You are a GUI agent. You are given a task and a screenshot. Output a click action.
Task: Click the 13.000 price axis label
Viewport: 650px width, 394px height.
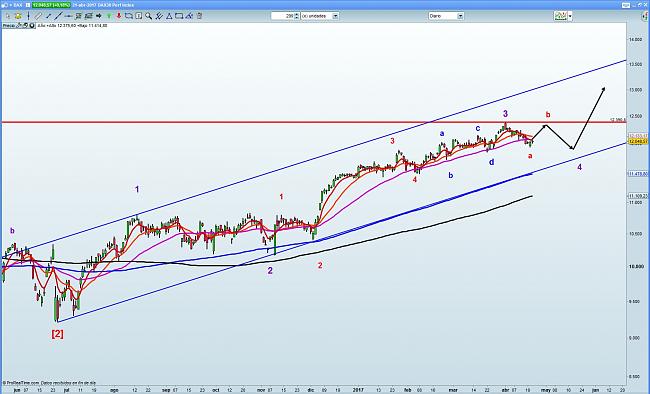coord(635,90)
